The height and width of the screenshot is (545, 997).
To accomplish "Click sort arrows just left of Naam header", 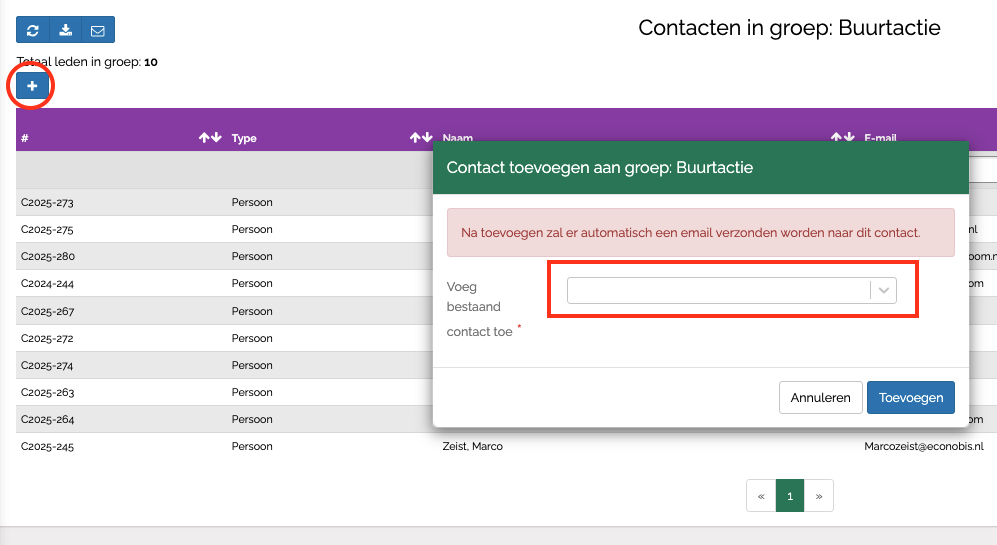I will tap(421, 138).
